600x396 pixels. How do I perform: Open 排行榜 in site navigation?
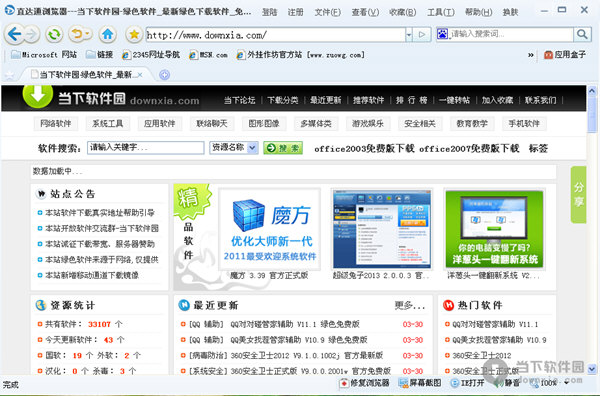pos(412,100)
